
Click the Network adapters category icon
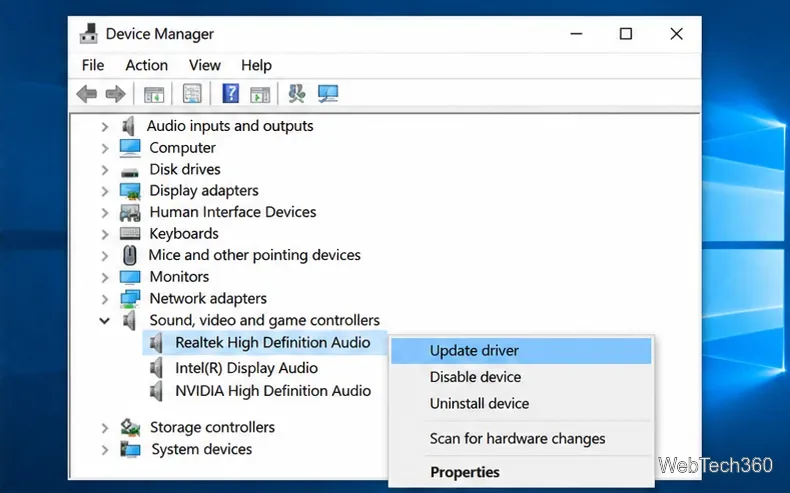click(130, 298)
